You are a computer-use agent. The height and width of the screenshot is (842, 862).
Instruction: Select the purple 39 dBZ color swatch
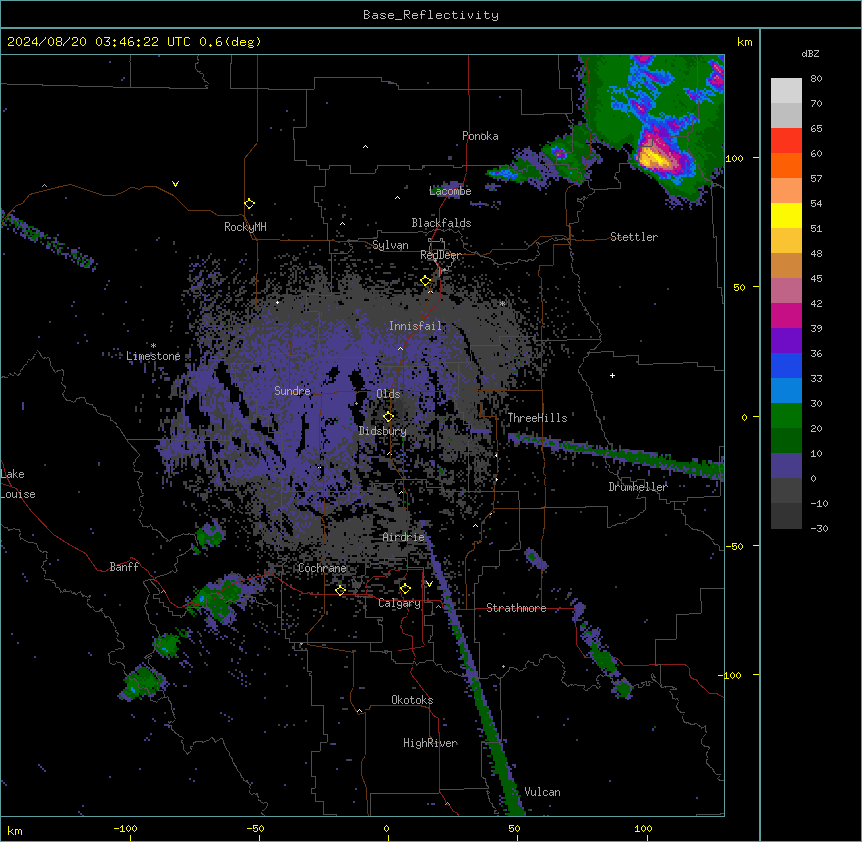[x=786, y=341]
